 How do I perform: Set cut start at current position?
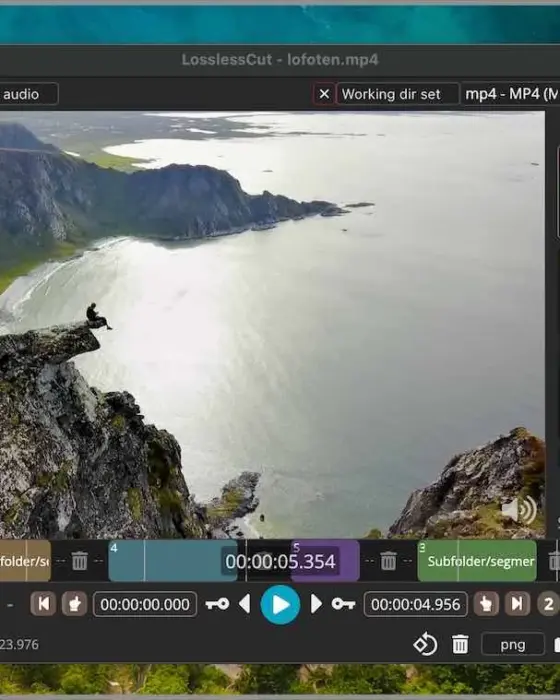pyautogui.click(x=74, y=604)
